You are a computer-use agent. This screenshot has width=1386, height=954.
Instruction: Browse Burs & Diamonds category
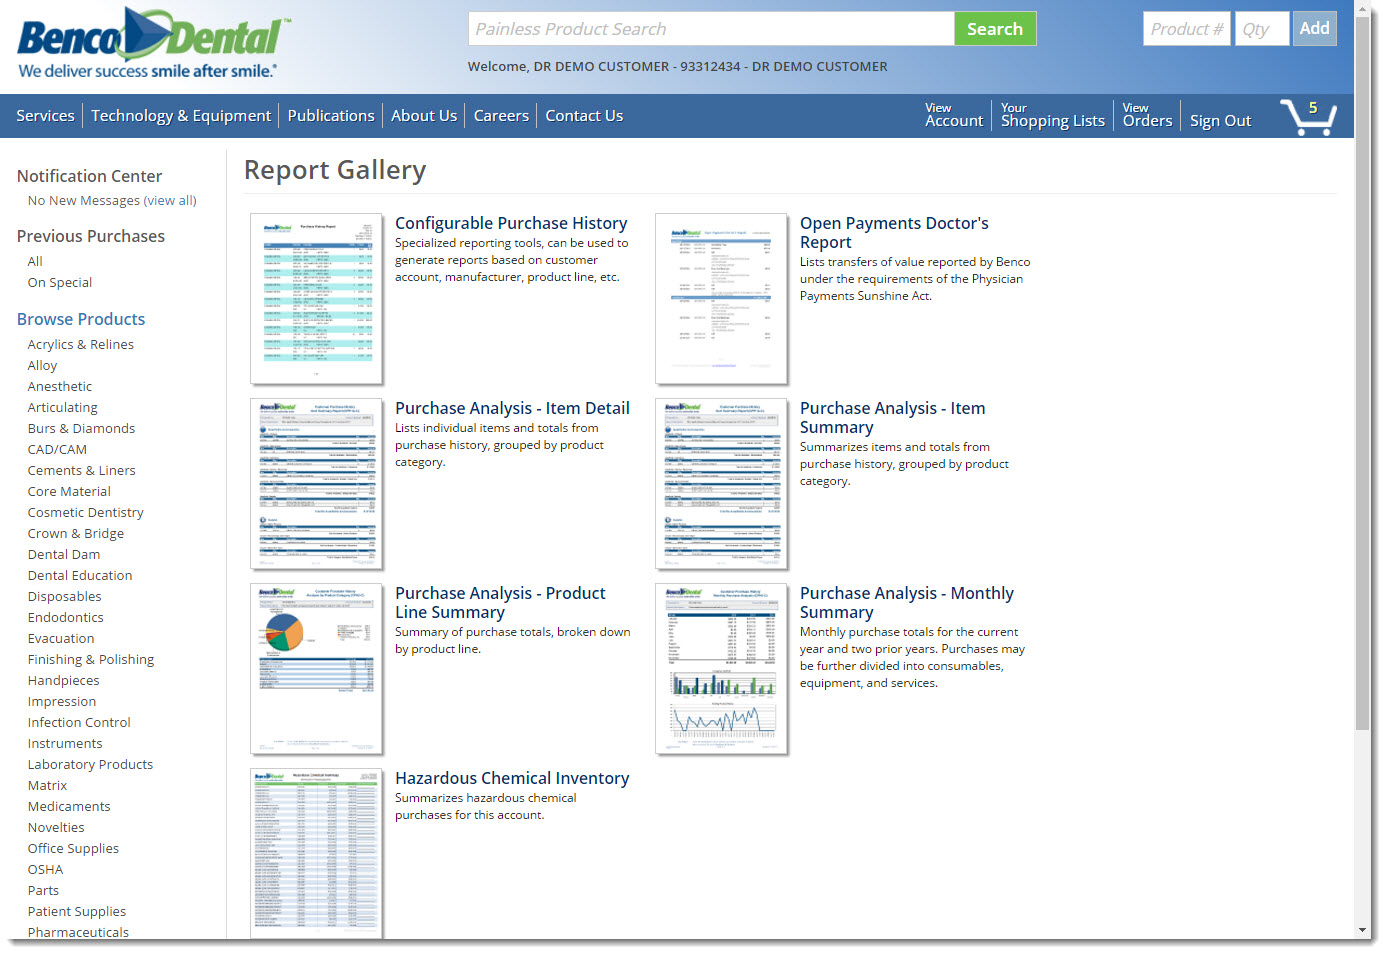[81, 429]
